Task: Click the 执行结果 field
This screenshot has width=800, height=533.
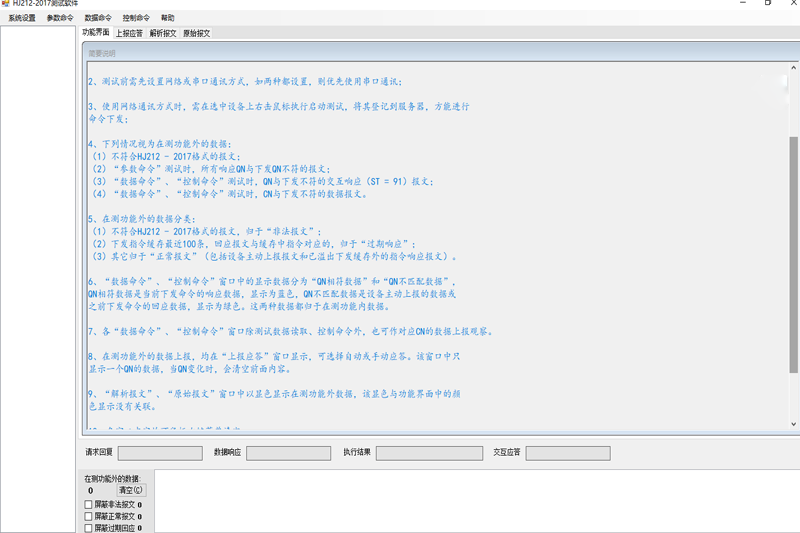Action: [x=428, y=453]
